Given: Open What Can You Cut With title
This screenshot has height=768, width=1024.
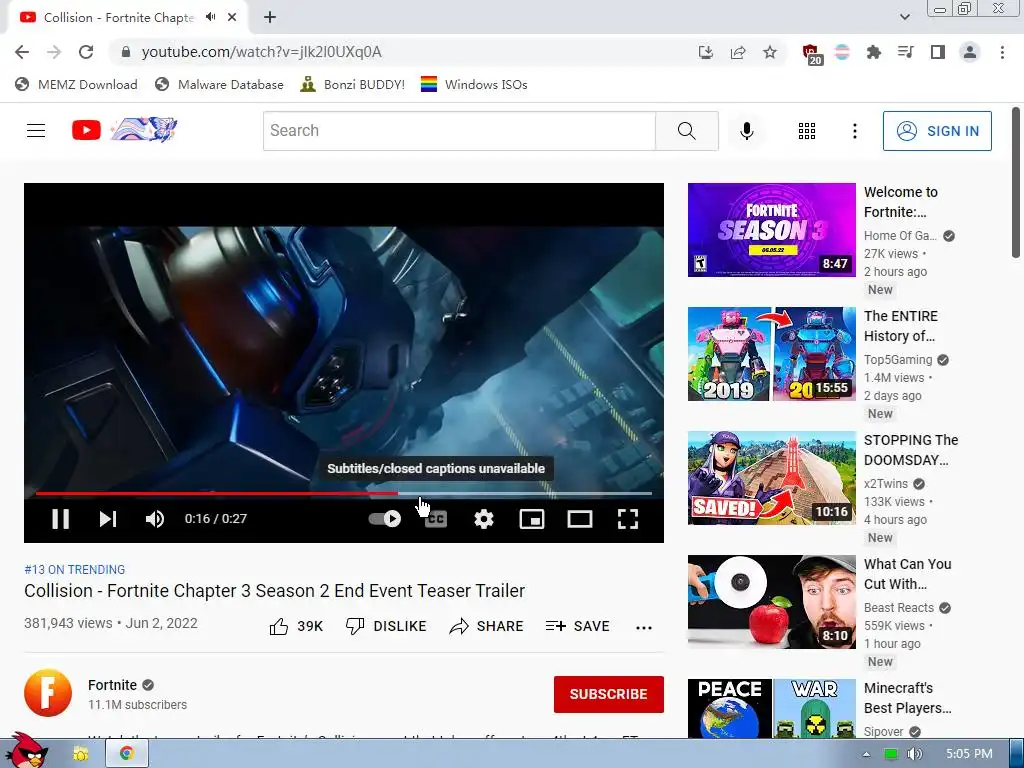Looking at the screenshot, I should pyautogui.click(x=908, y=574).
